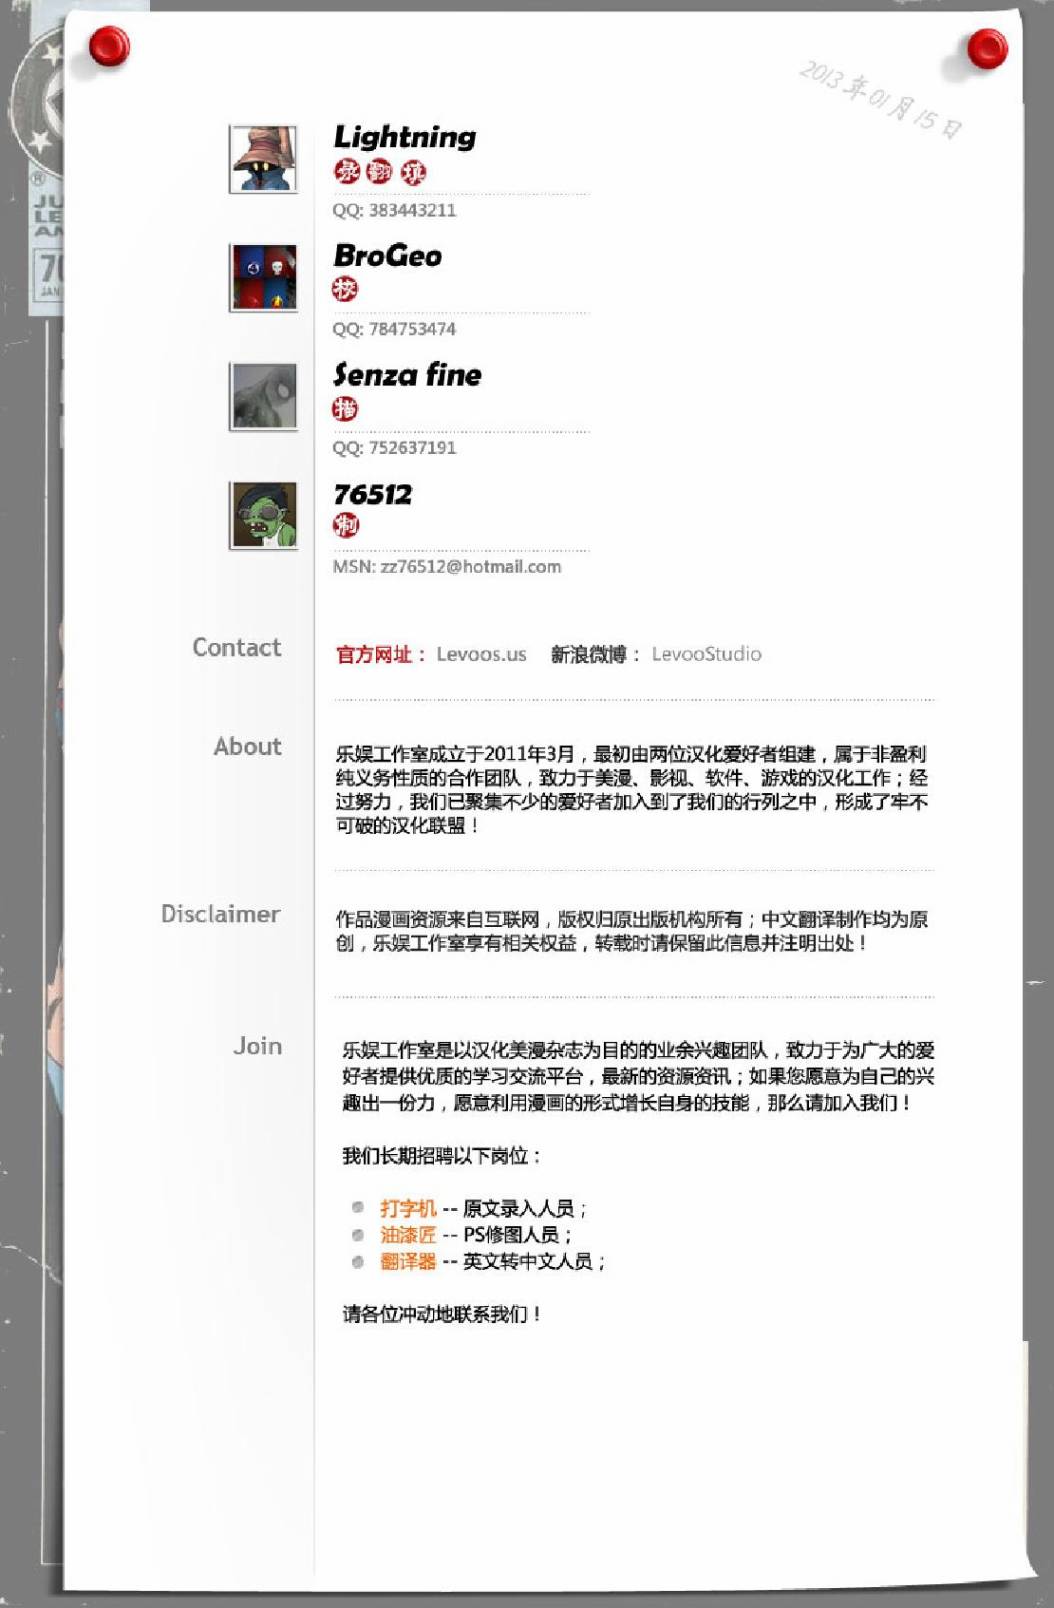Click the red seal badge under 76512

(345, 525)
